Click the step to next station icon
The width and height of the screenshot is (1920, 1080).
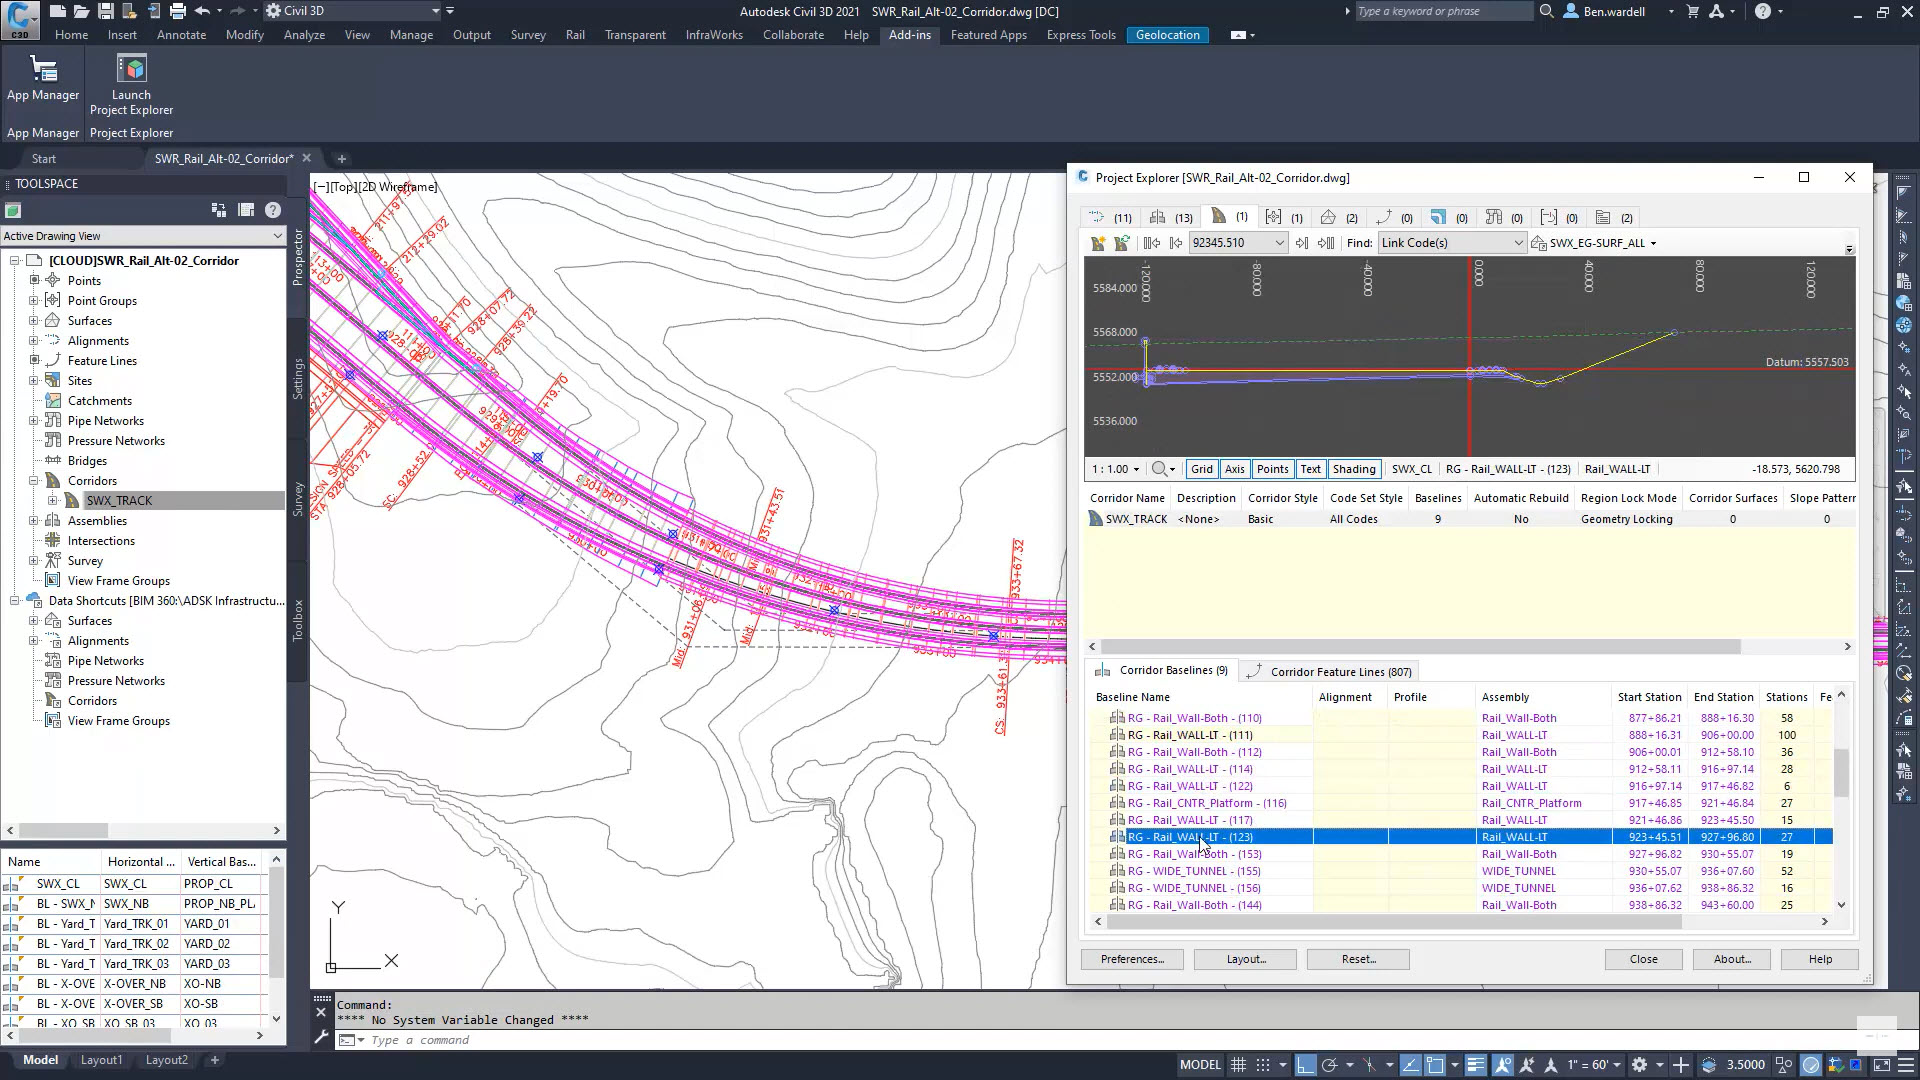[1302, 242]
